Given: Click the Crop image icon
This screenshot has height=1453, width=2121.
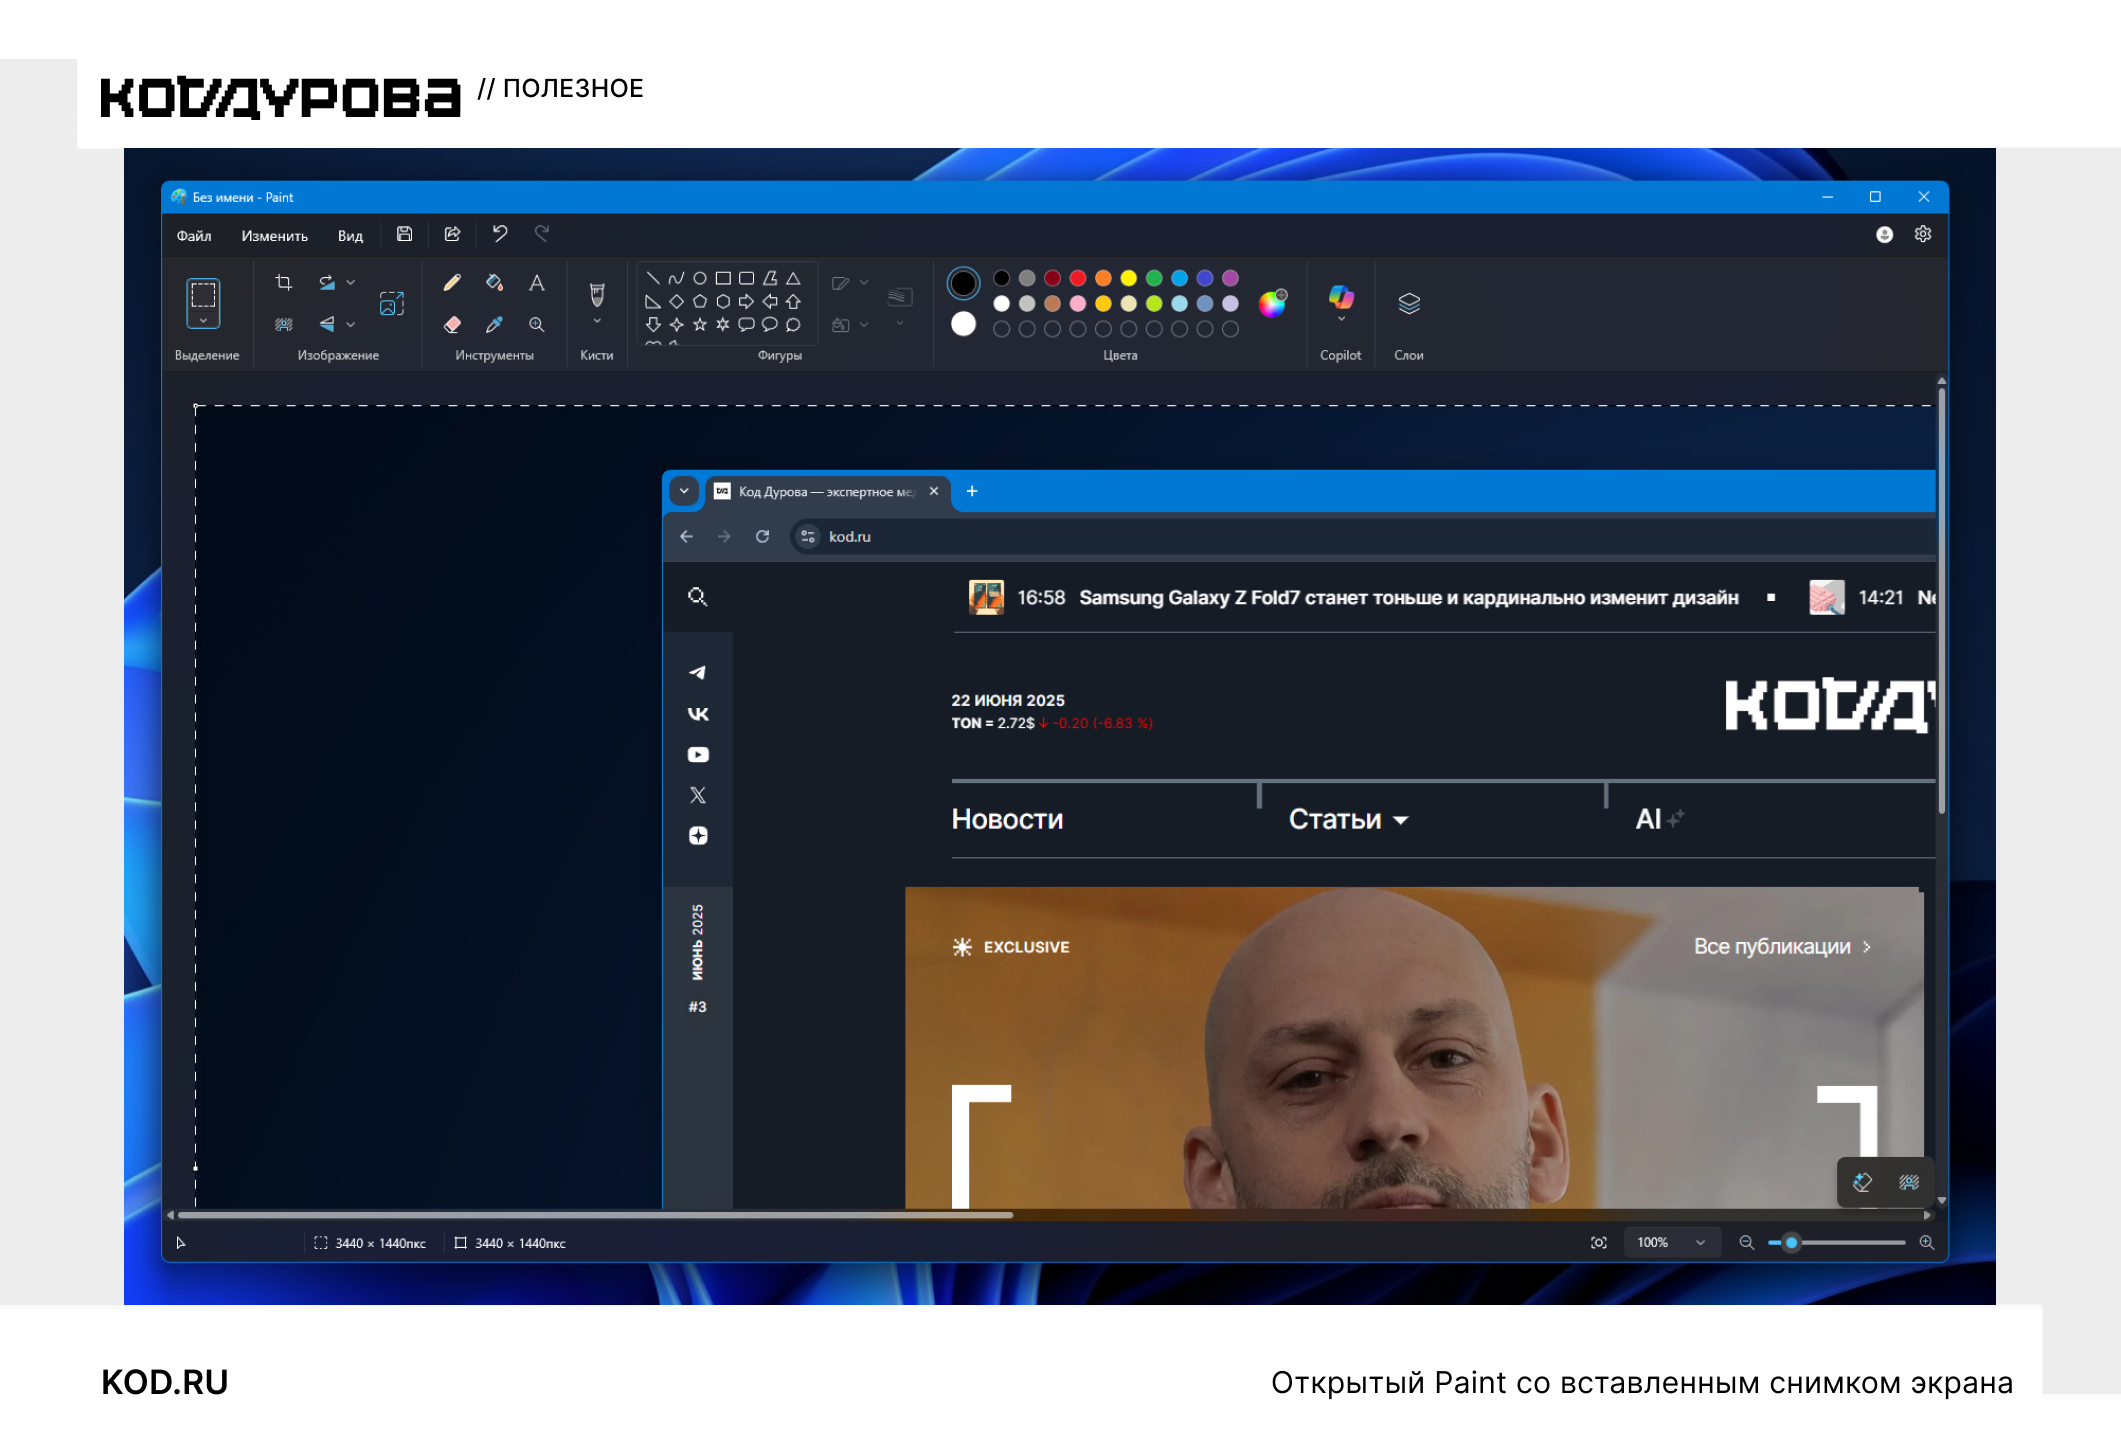Looking at the screenshot, I should tap(284, 283).
